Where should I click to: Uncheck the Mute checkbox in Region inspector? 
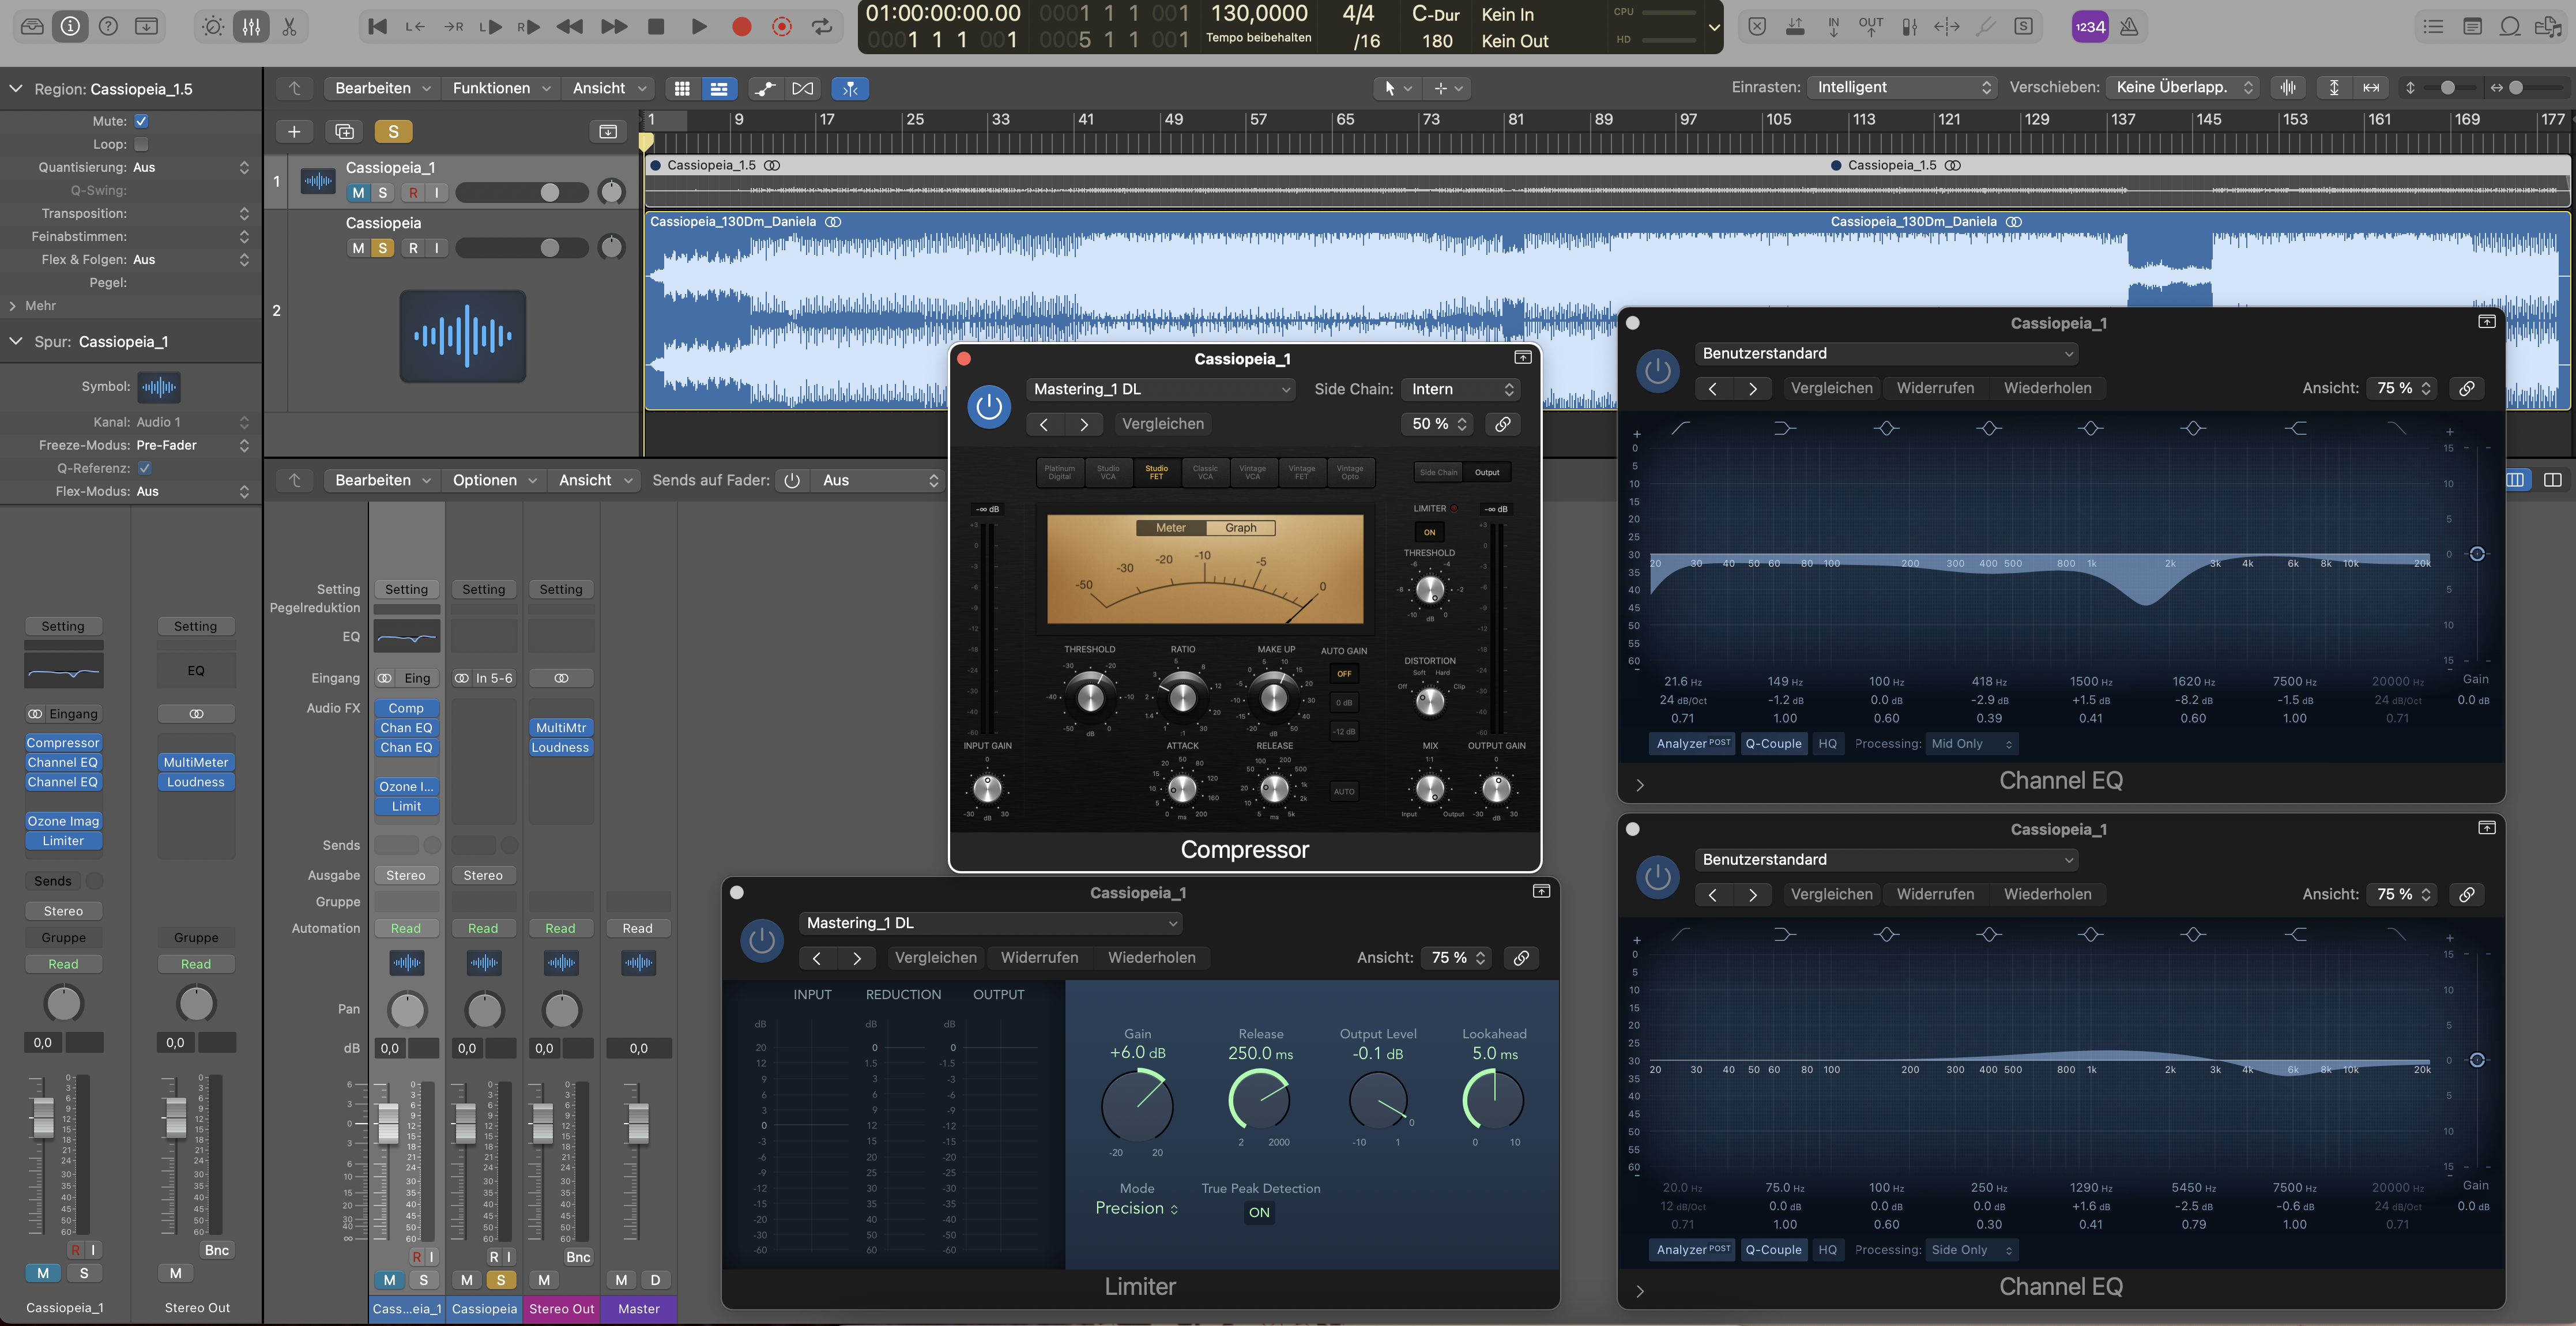(141, 121)
